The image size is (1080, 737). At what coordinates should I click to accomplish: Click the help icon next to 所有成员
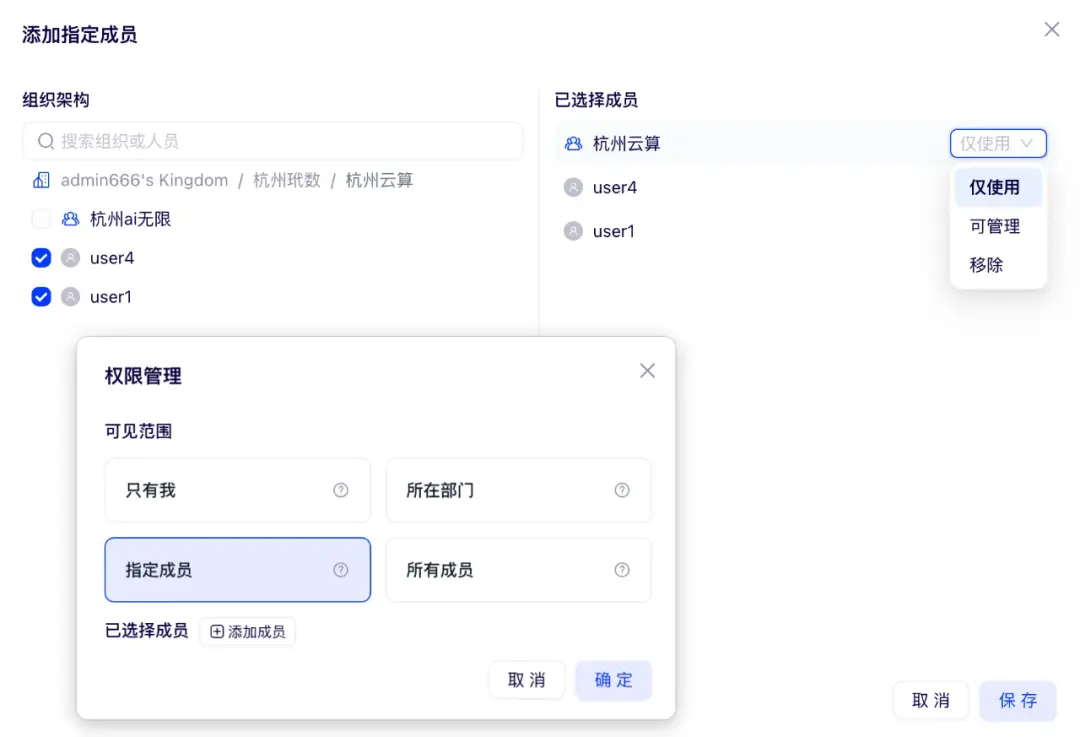(x=622, y=570)
